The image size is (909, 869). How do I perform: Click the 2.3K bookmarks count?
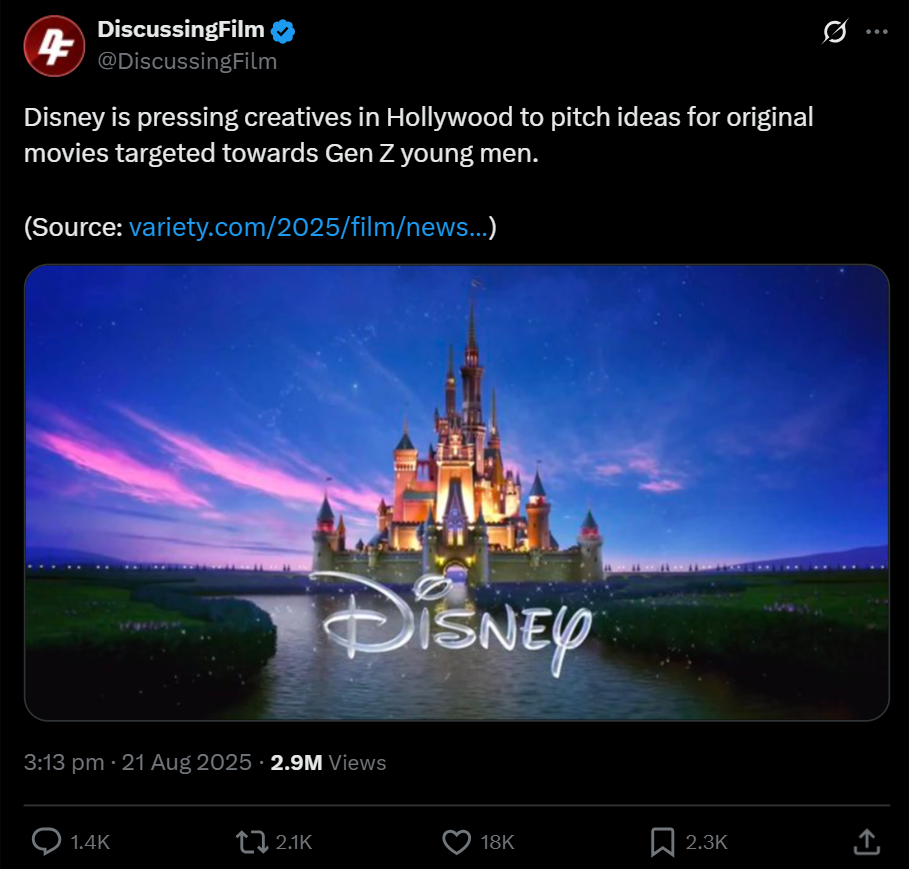706,842
